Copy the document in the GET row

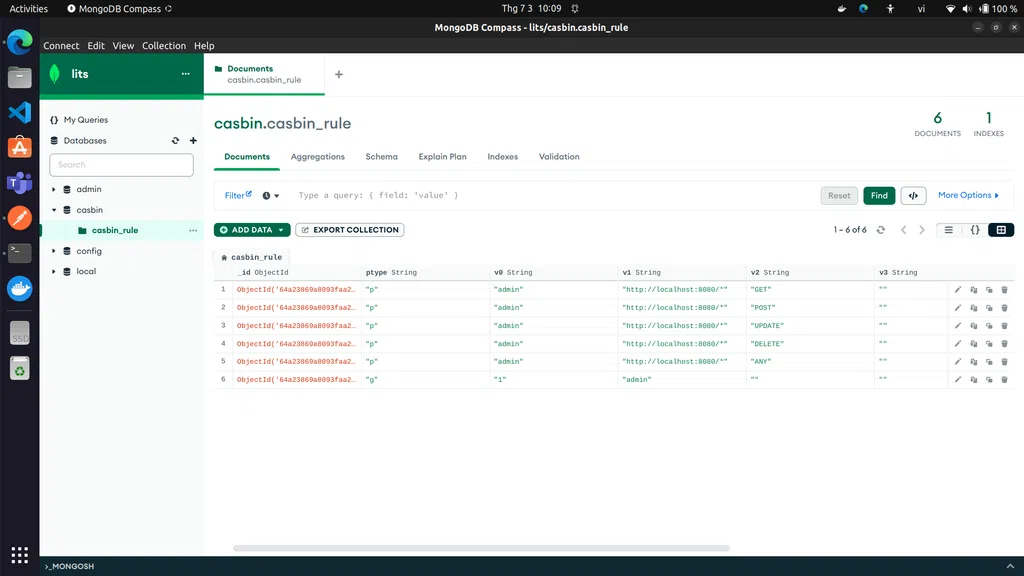974,289
